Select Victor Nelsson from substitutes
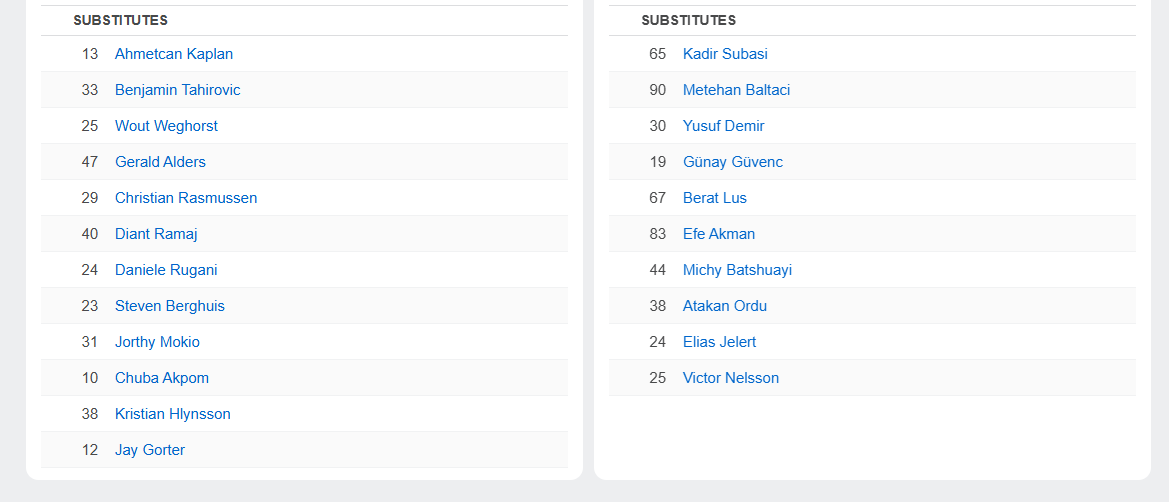This screenshot has height=502, width=1169. [731, 378]
